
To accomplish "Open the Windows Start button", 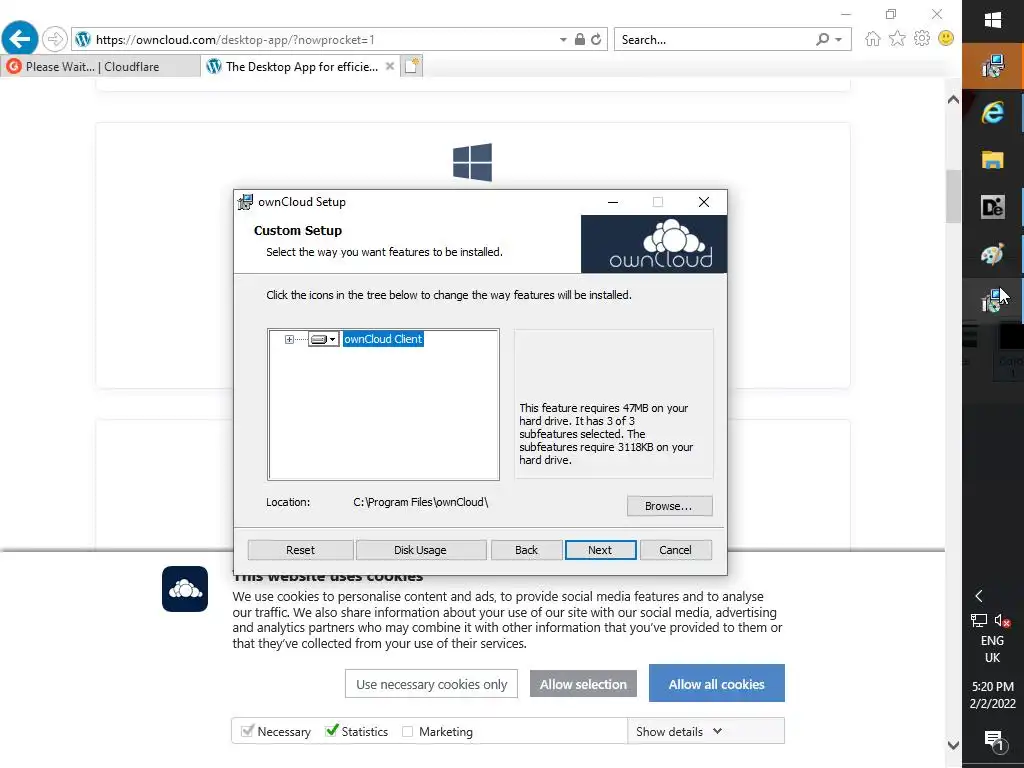I will [993, 20].
